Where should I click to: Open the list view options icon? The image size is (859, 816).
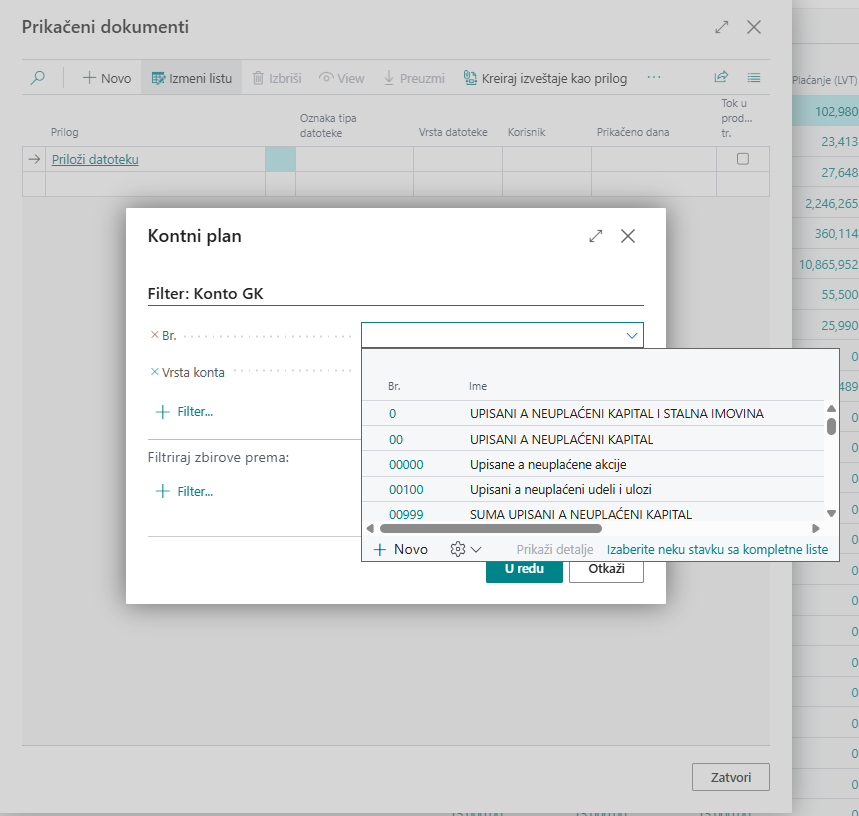click(754, 78)
